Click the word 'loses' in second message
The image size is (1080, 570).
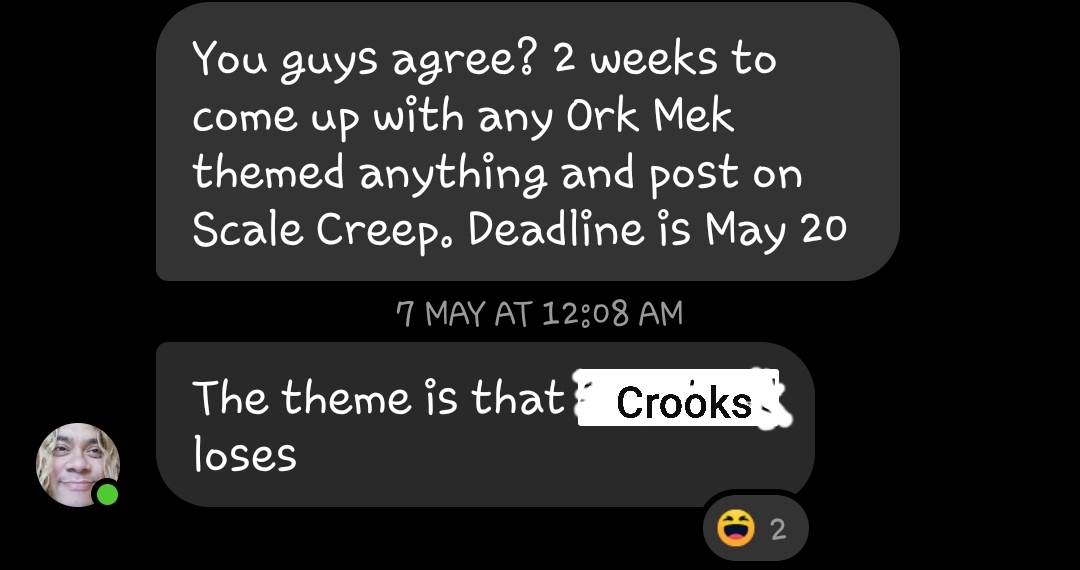tap(245, 454)
